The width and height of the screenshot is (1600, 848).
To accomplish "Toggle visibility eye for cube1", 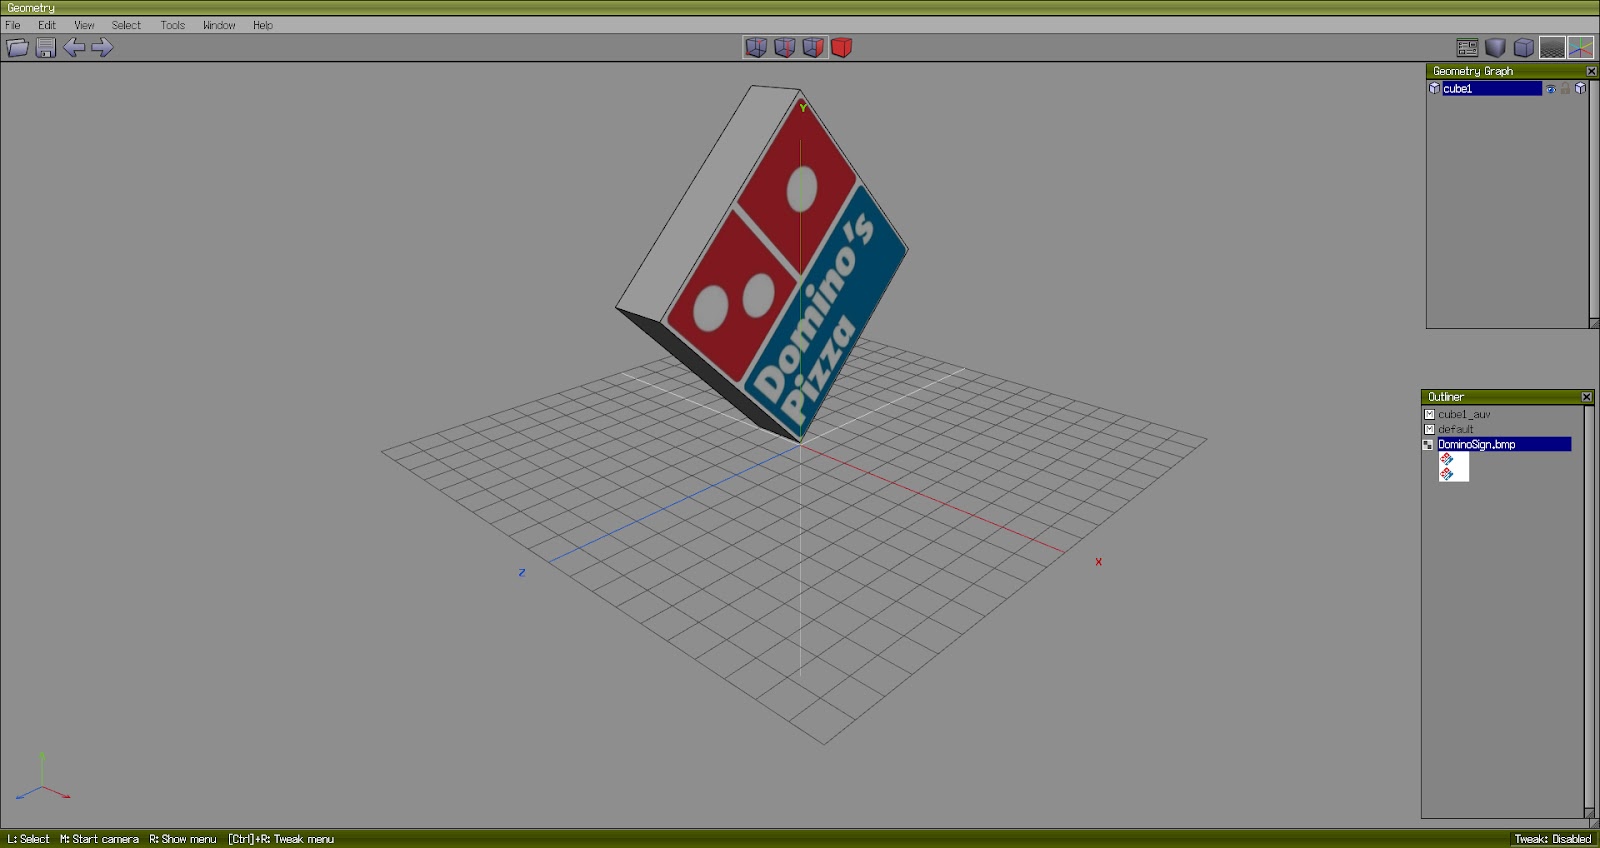I will (1551, 89).
